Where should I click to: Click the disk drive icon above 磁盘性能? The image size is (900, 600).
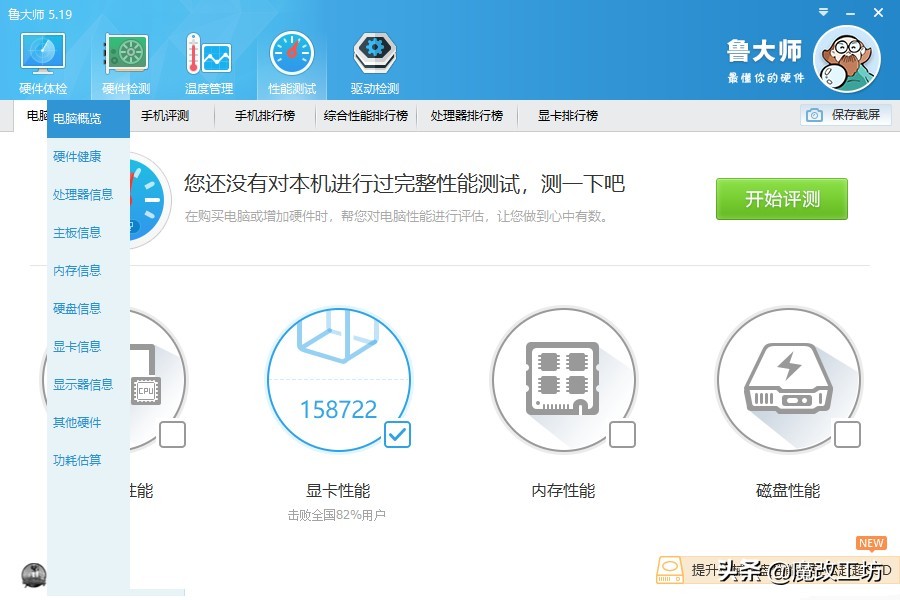tap(789, 375)
